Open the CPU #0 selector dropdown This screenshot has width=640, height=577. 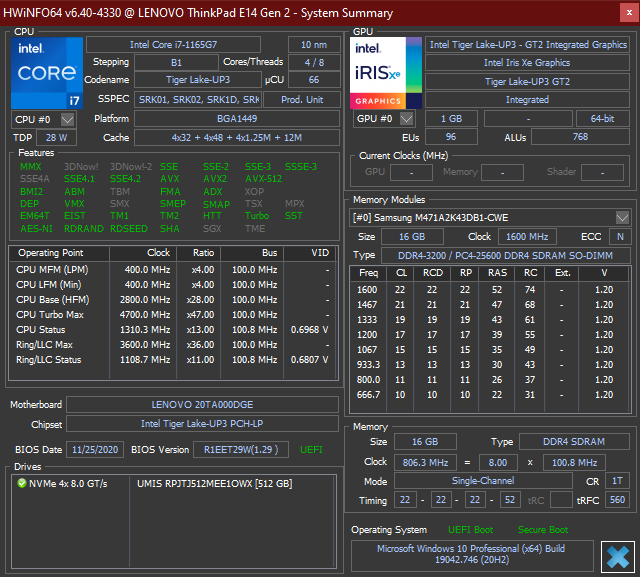coord(67,119)
